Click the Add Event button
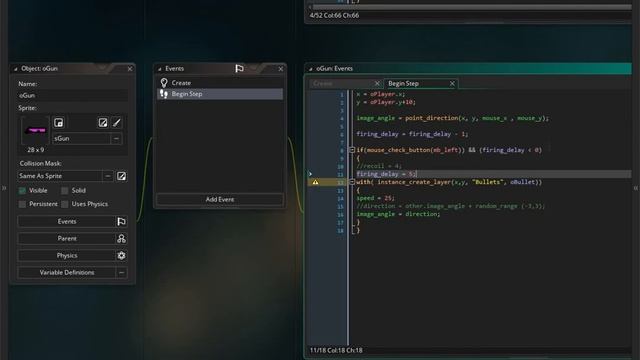Viewport: 640px width, 360px height. tap(220, 200)
